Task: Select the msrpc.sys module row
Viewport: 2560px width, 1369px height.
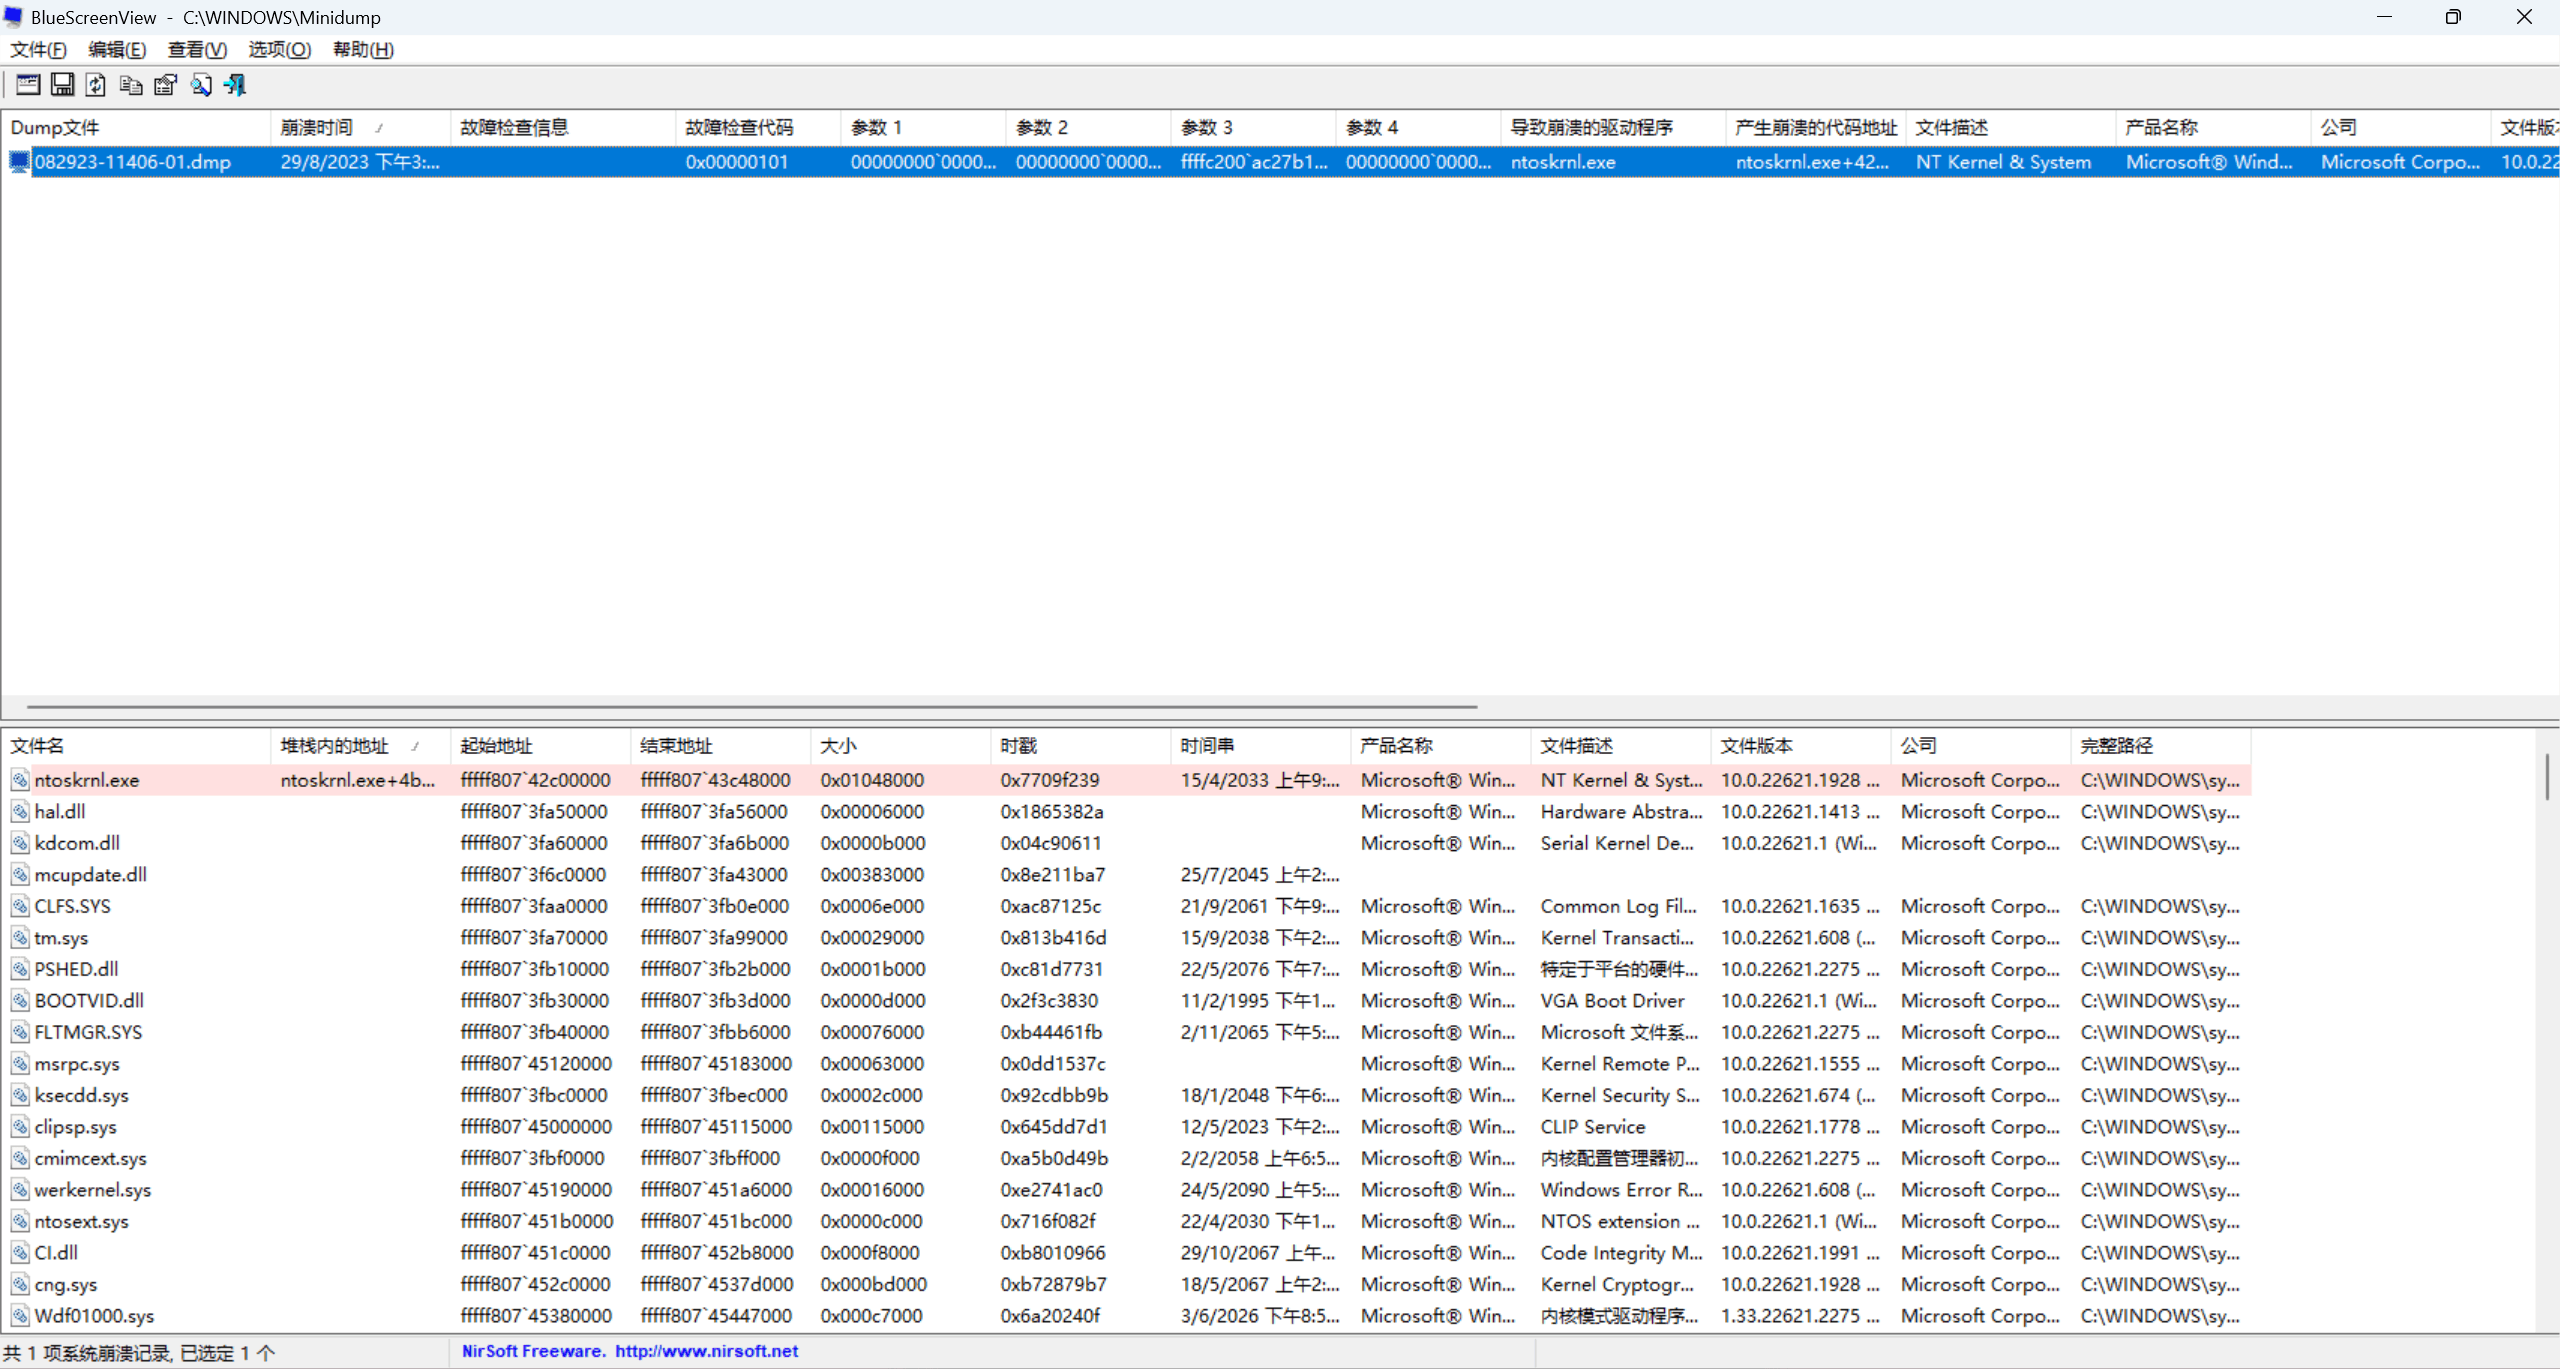Action: click(1126, 1064)
